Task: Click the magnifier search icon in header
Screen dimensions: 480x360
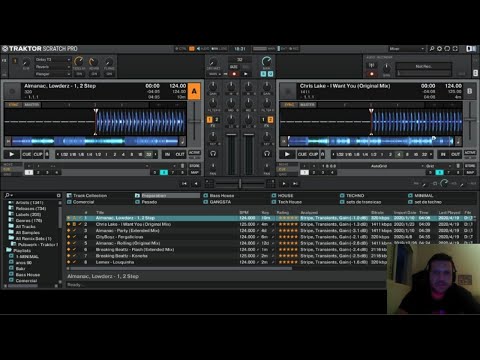Action: (x=432, y=49)
